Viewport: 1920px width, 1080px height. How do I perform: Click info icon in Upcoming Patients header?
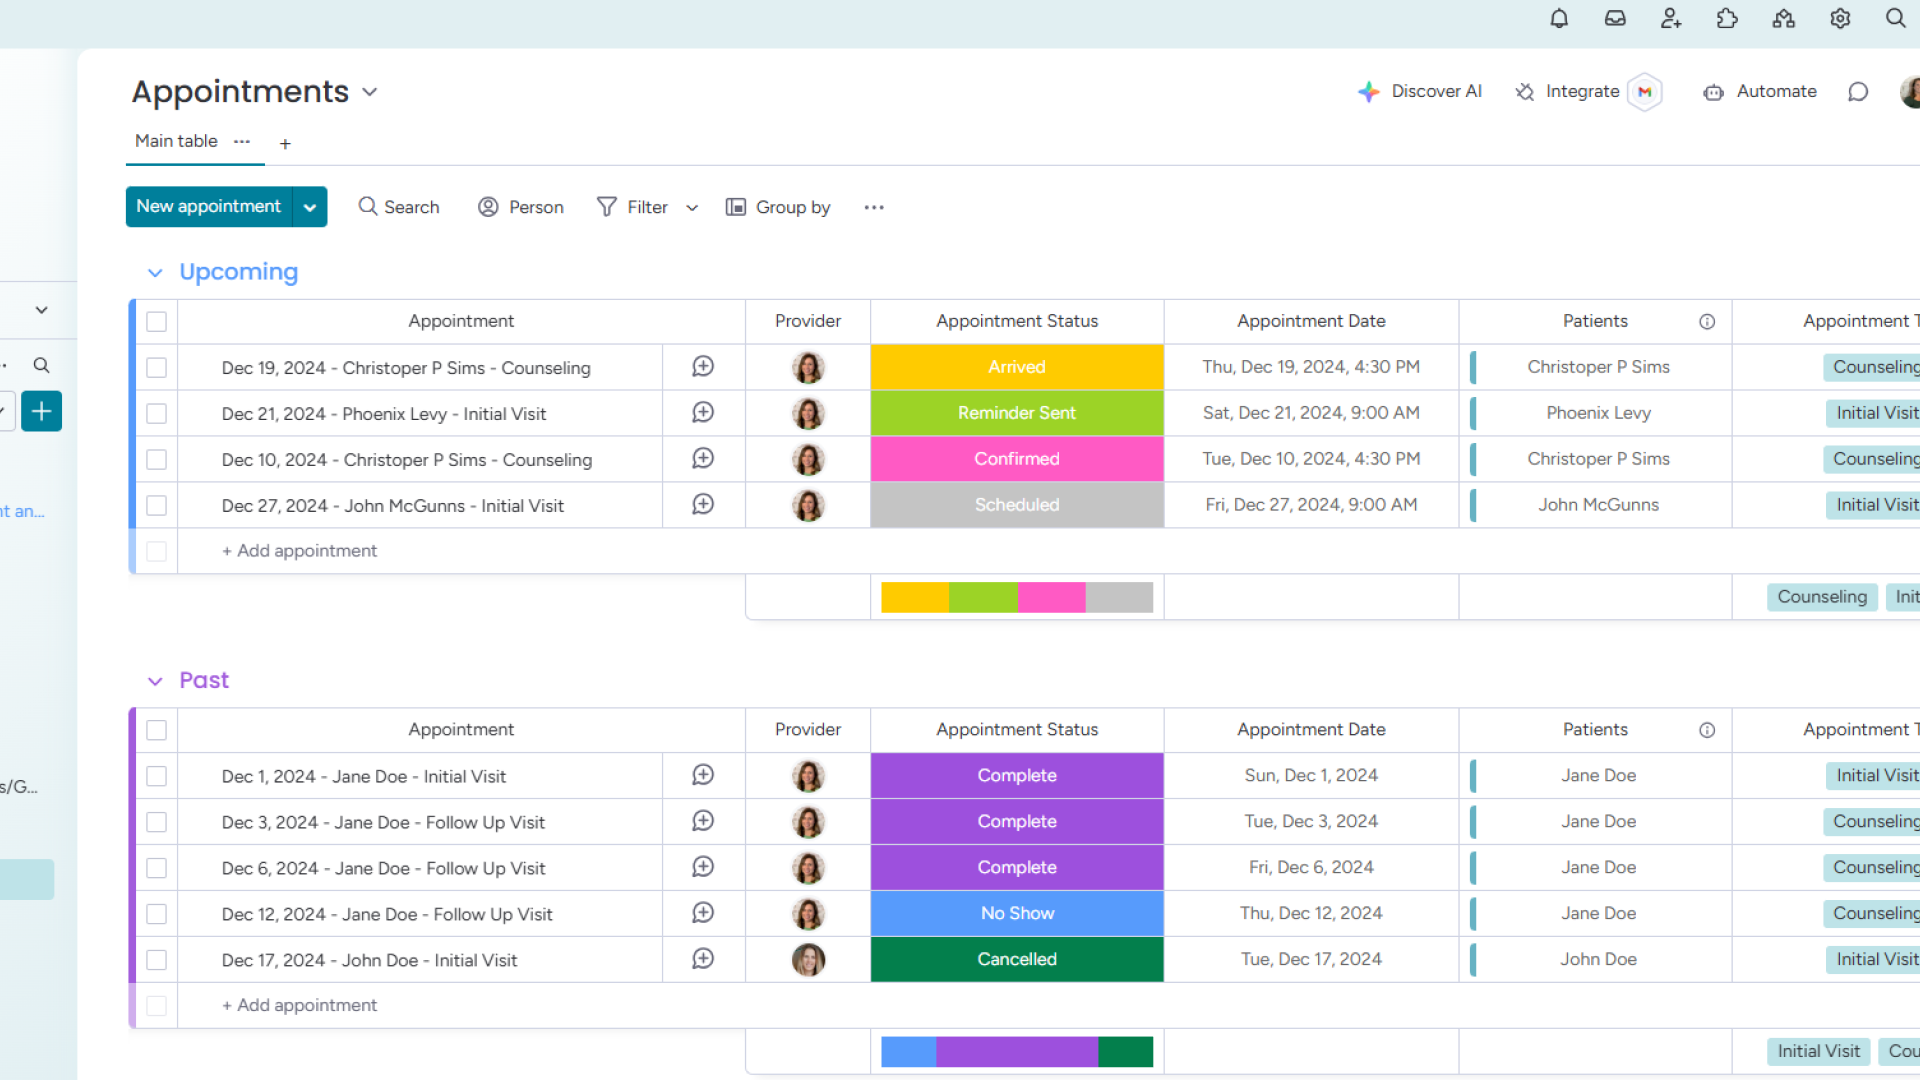coord(1707,321)
